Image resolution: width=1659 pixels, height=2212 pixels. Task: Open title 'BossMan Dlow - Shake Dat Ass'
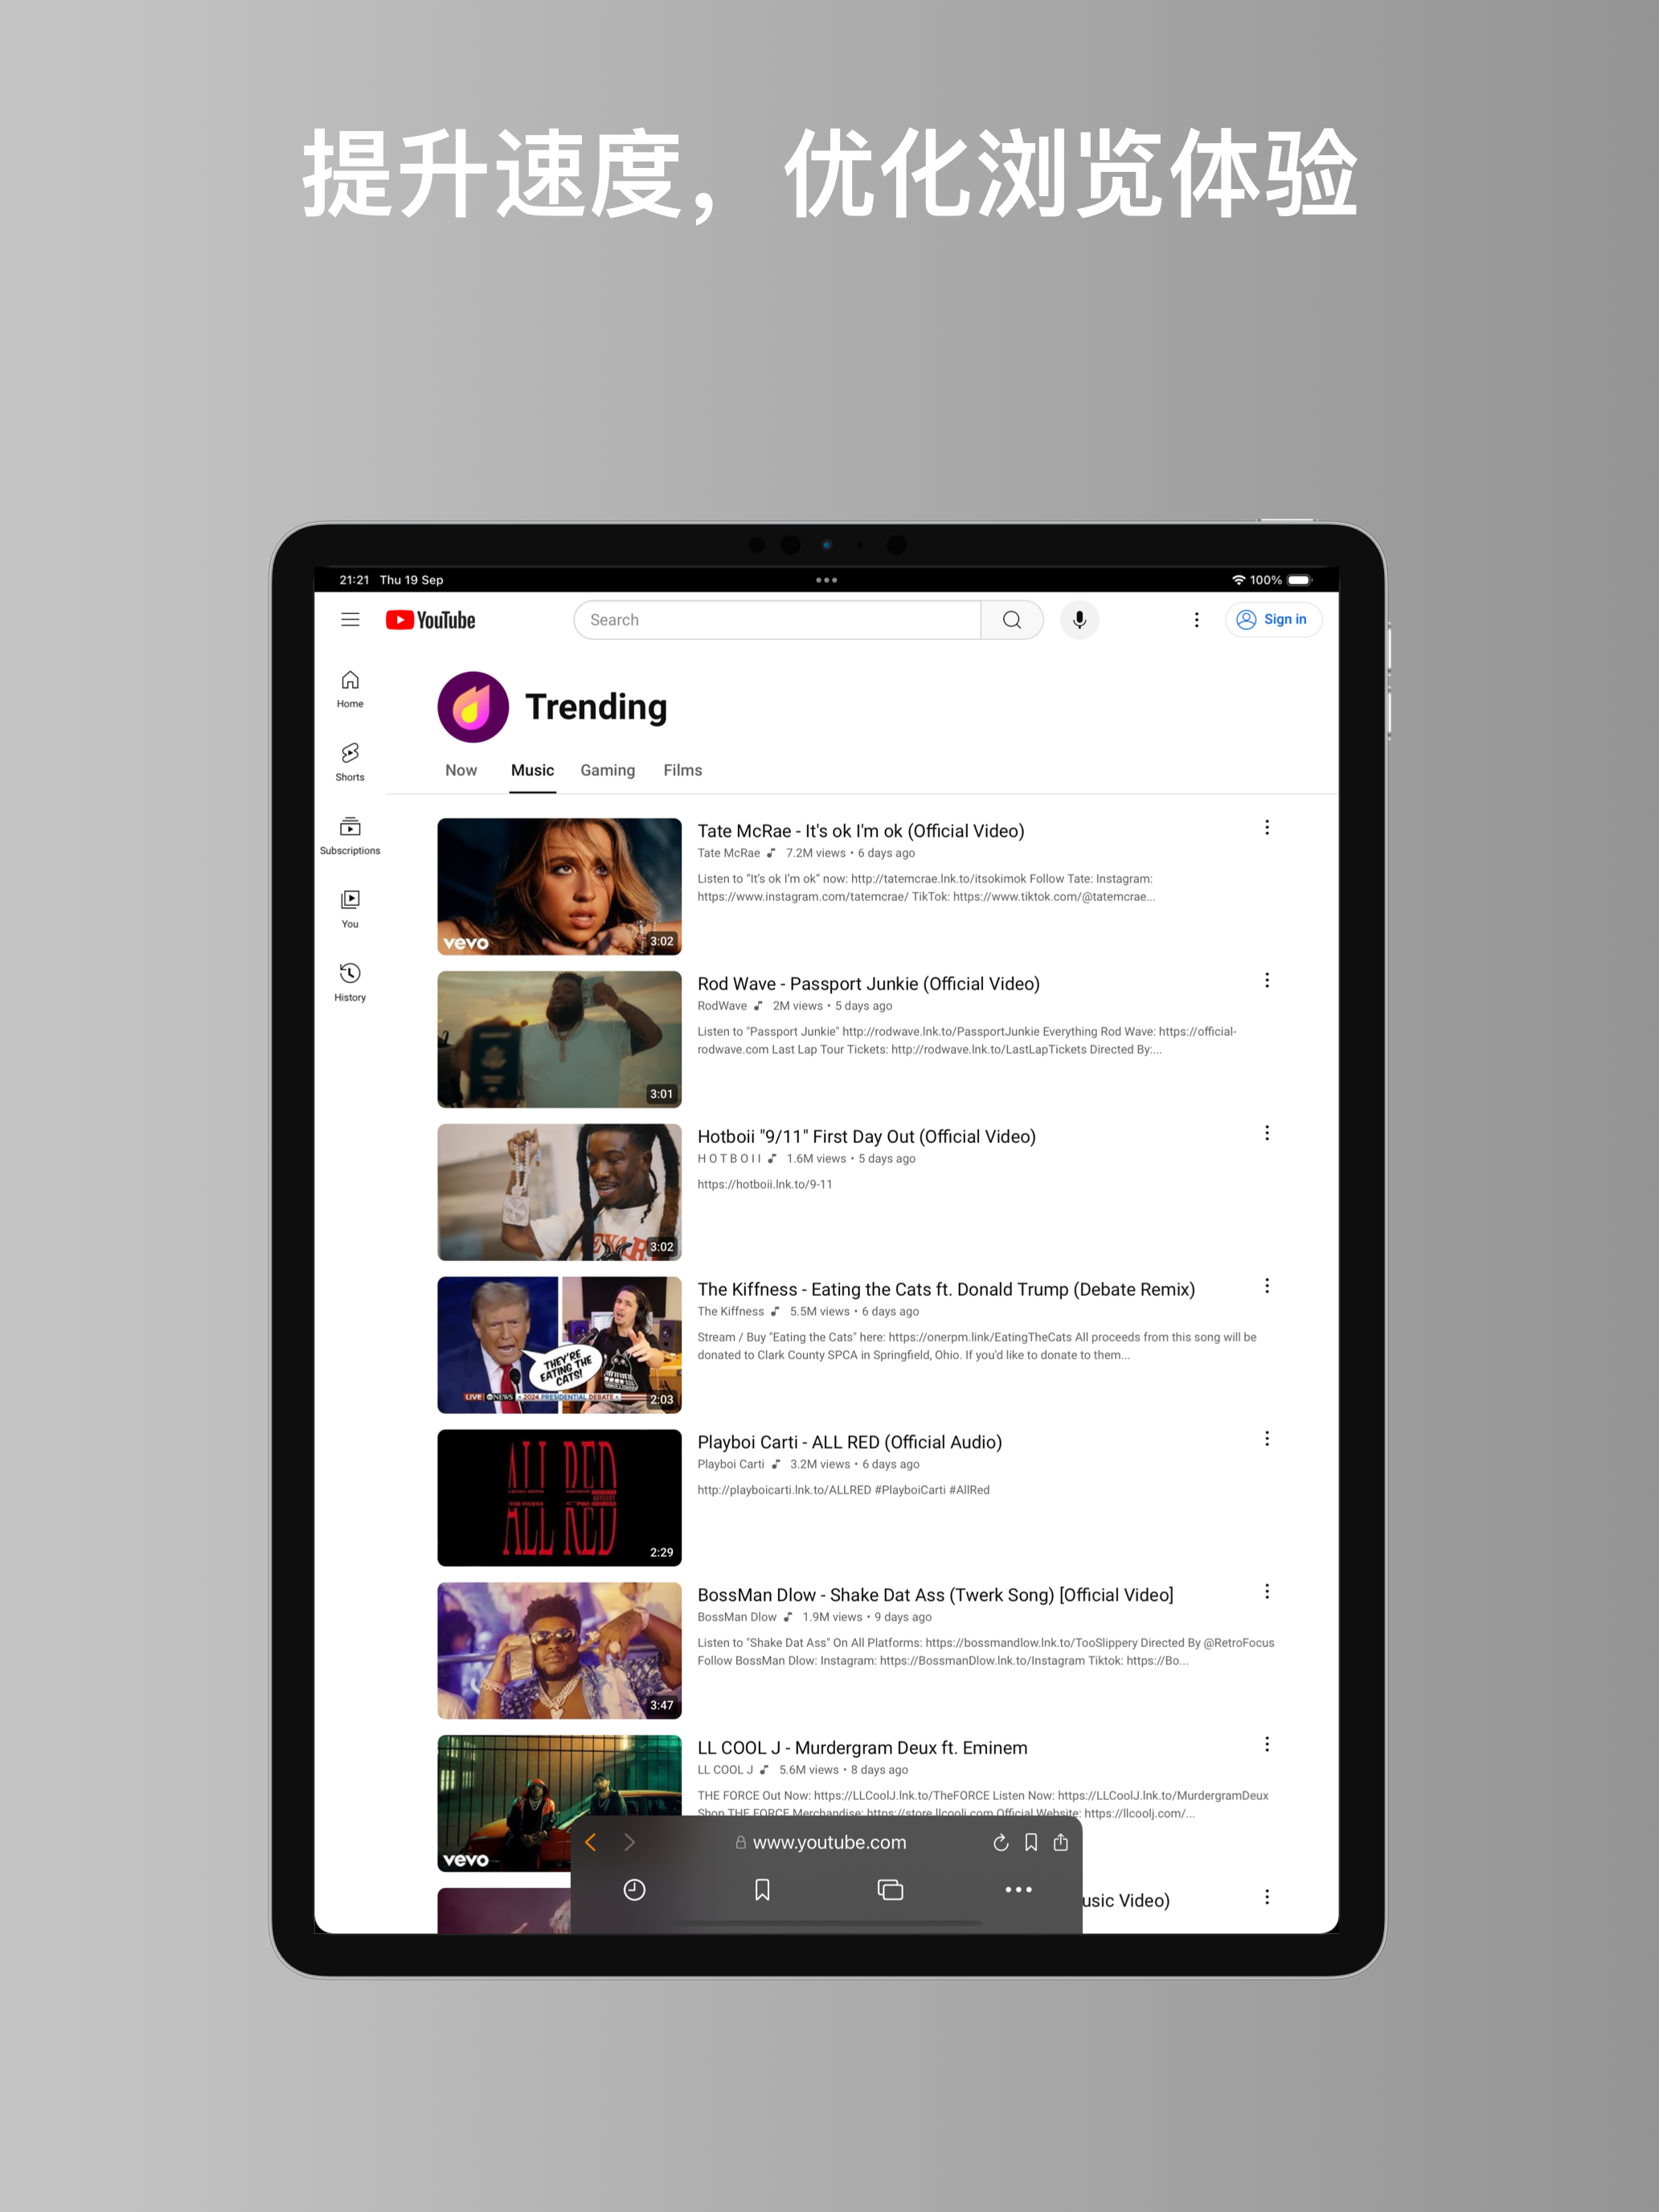click(x=936, y=1595)
